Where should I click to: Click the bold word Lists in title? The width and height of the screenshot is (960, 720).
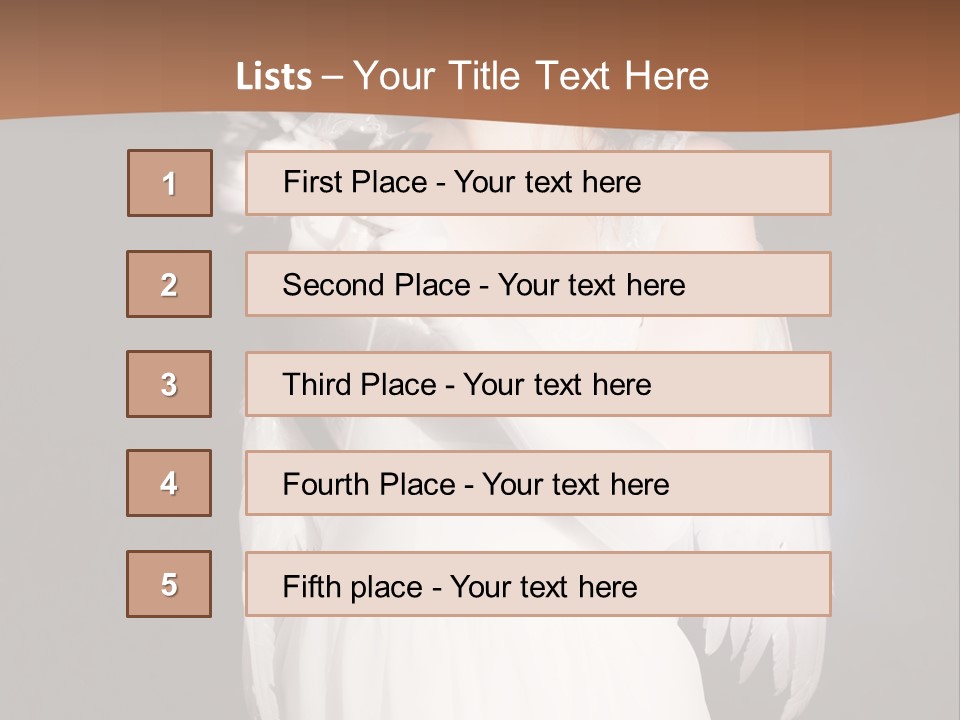[273, 77]
